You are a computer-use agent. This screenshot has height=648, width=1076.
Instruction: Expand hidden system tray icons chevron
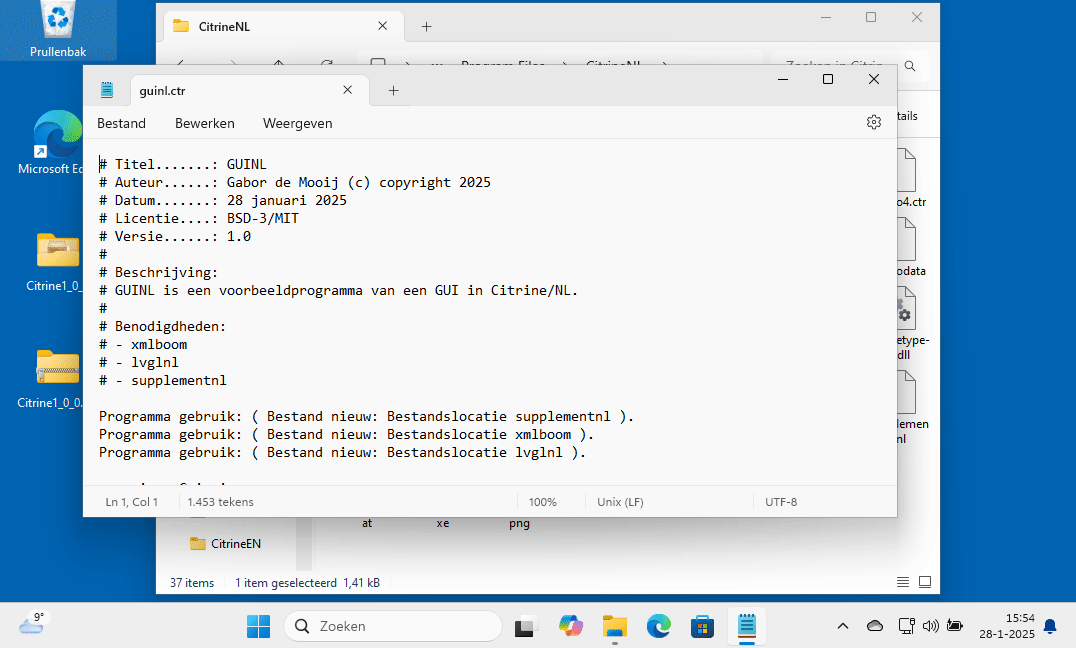pyautogui.click(x=843, y=626)
